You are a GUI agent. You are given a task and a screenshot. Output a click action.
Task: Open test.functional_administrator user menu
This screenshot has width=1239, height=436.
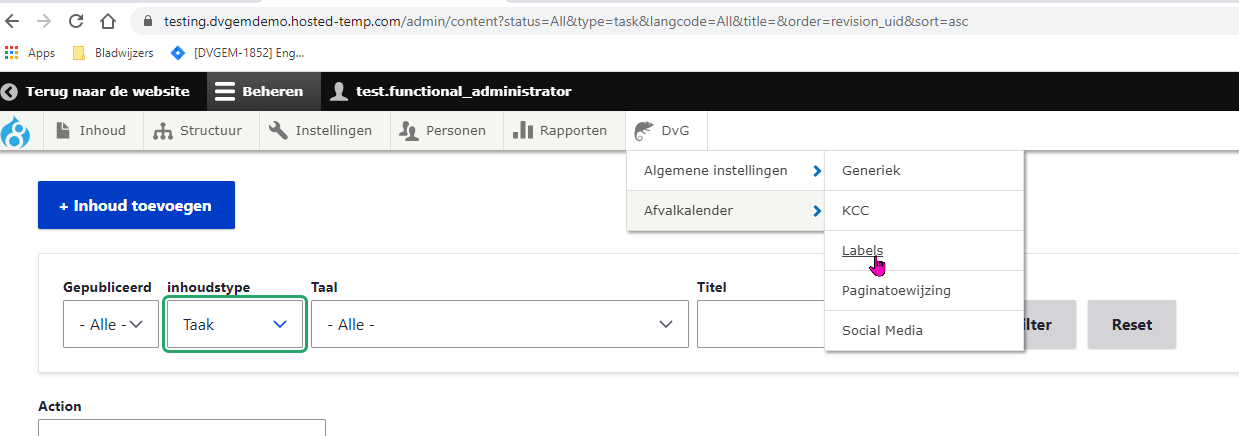coord(452,91)
